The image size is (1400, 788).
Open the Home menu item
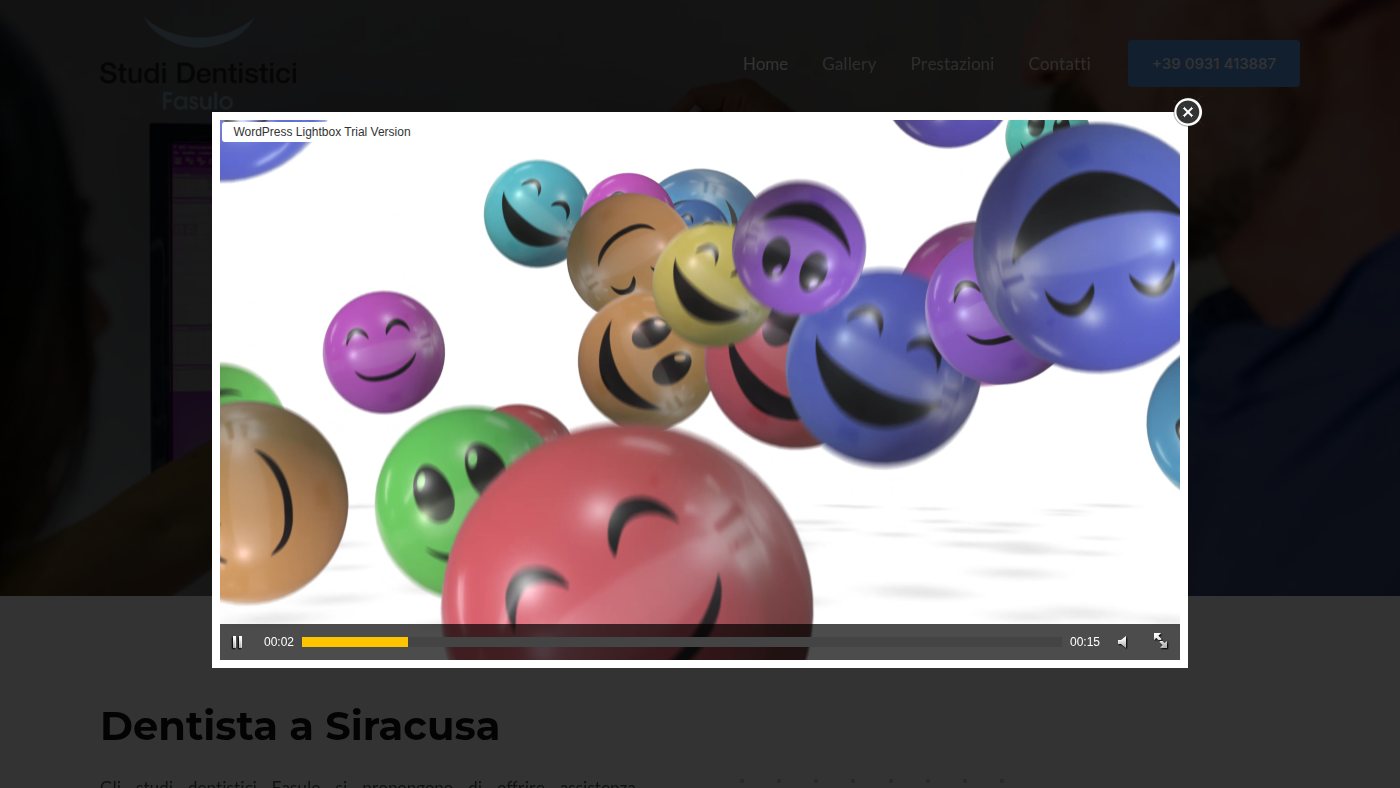pos(765,64)
